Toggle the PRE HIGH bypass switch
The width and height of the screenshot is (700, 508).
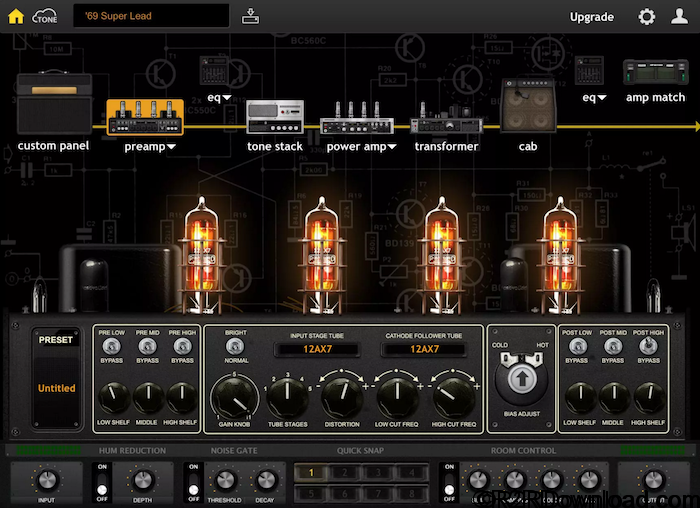(x=182, y=346)
